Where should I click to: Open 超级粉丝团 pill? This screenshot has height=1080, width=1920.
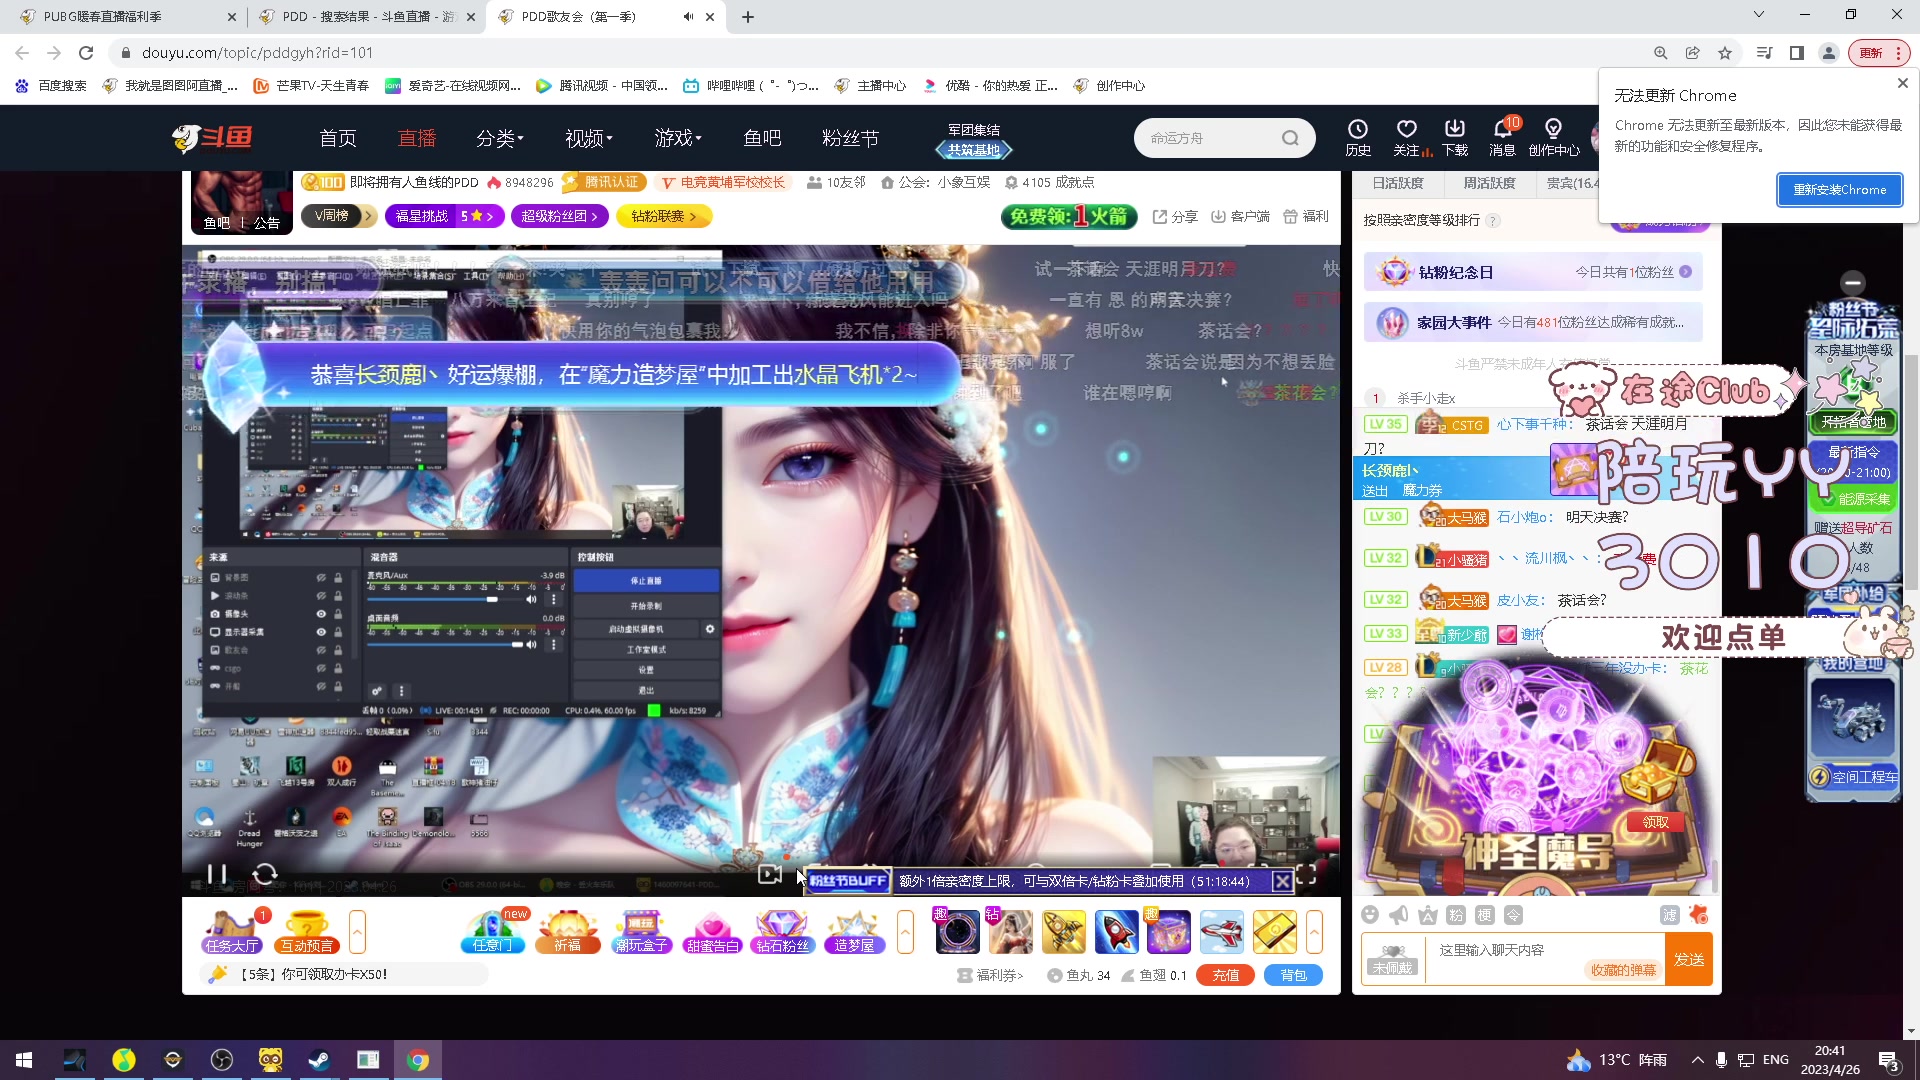coord(559,216)
